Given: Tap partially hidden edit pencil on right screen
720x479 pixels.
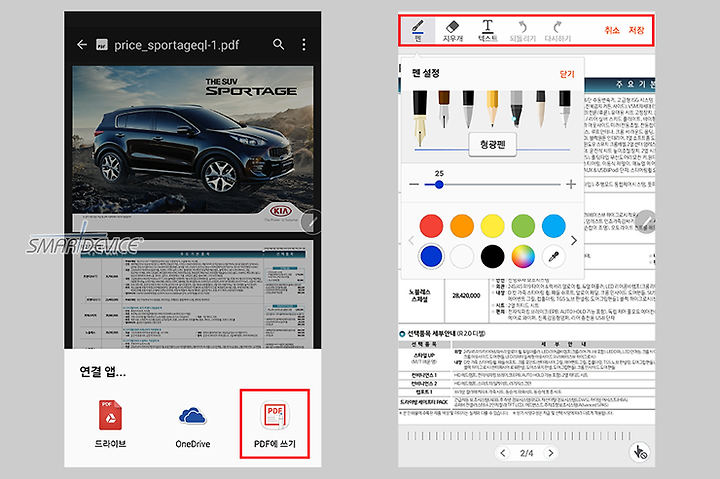Looking at the screenshot, I should tap(647, 222).
